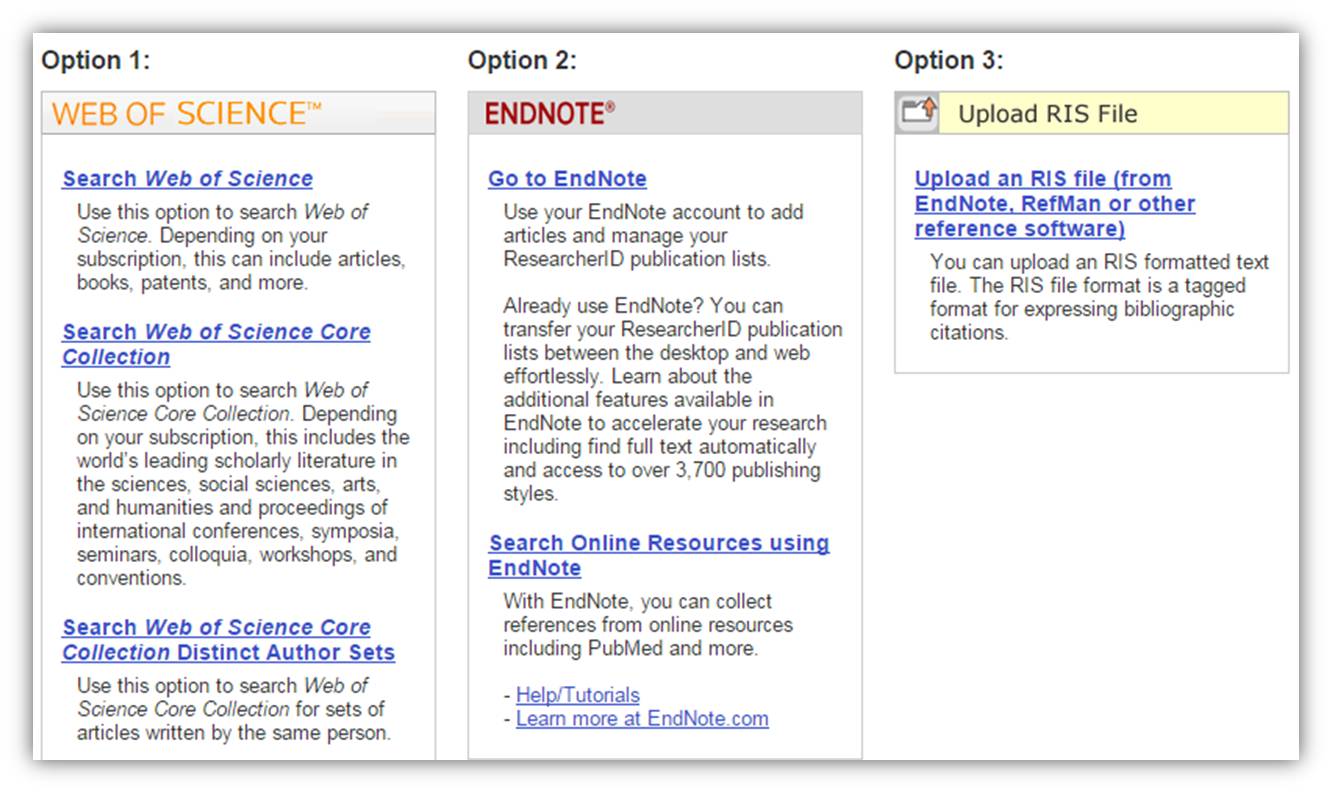The width and height of the screenshot is (1332, 793).
Task: Open Search Online Resources using EndNote link
Action: pos(659,555)
